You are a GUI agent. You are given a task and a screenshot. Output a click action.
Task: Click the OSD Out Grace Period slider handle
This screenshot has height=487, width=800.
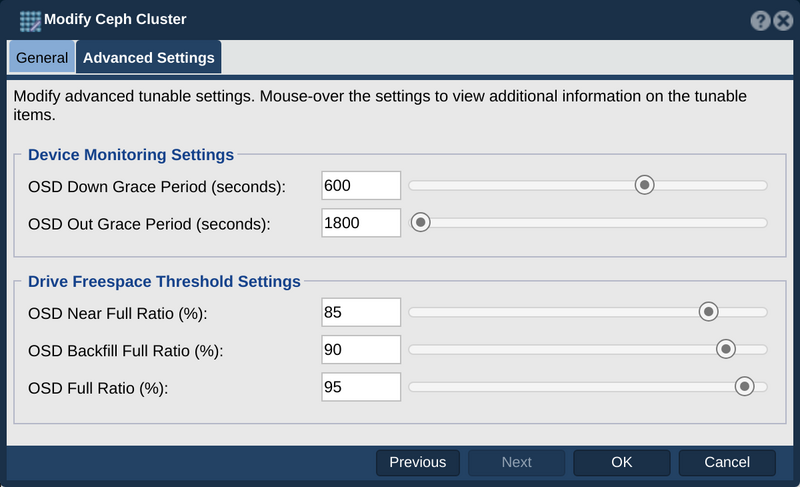pyautogui.click(x=420, y=222)
